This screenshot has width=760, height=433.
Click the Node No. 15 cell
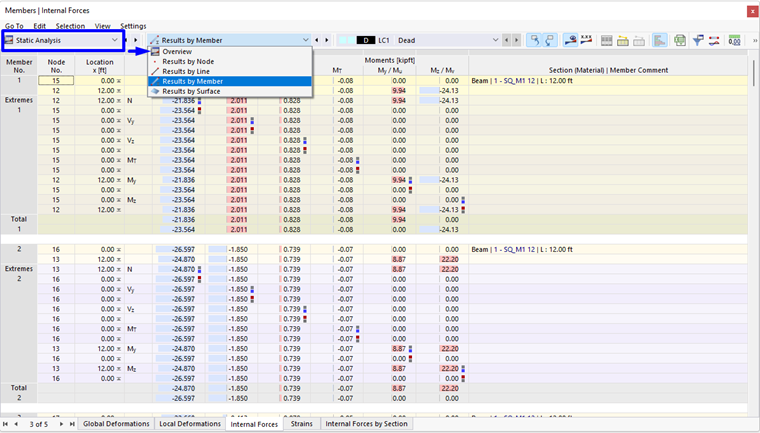point(56,81)
